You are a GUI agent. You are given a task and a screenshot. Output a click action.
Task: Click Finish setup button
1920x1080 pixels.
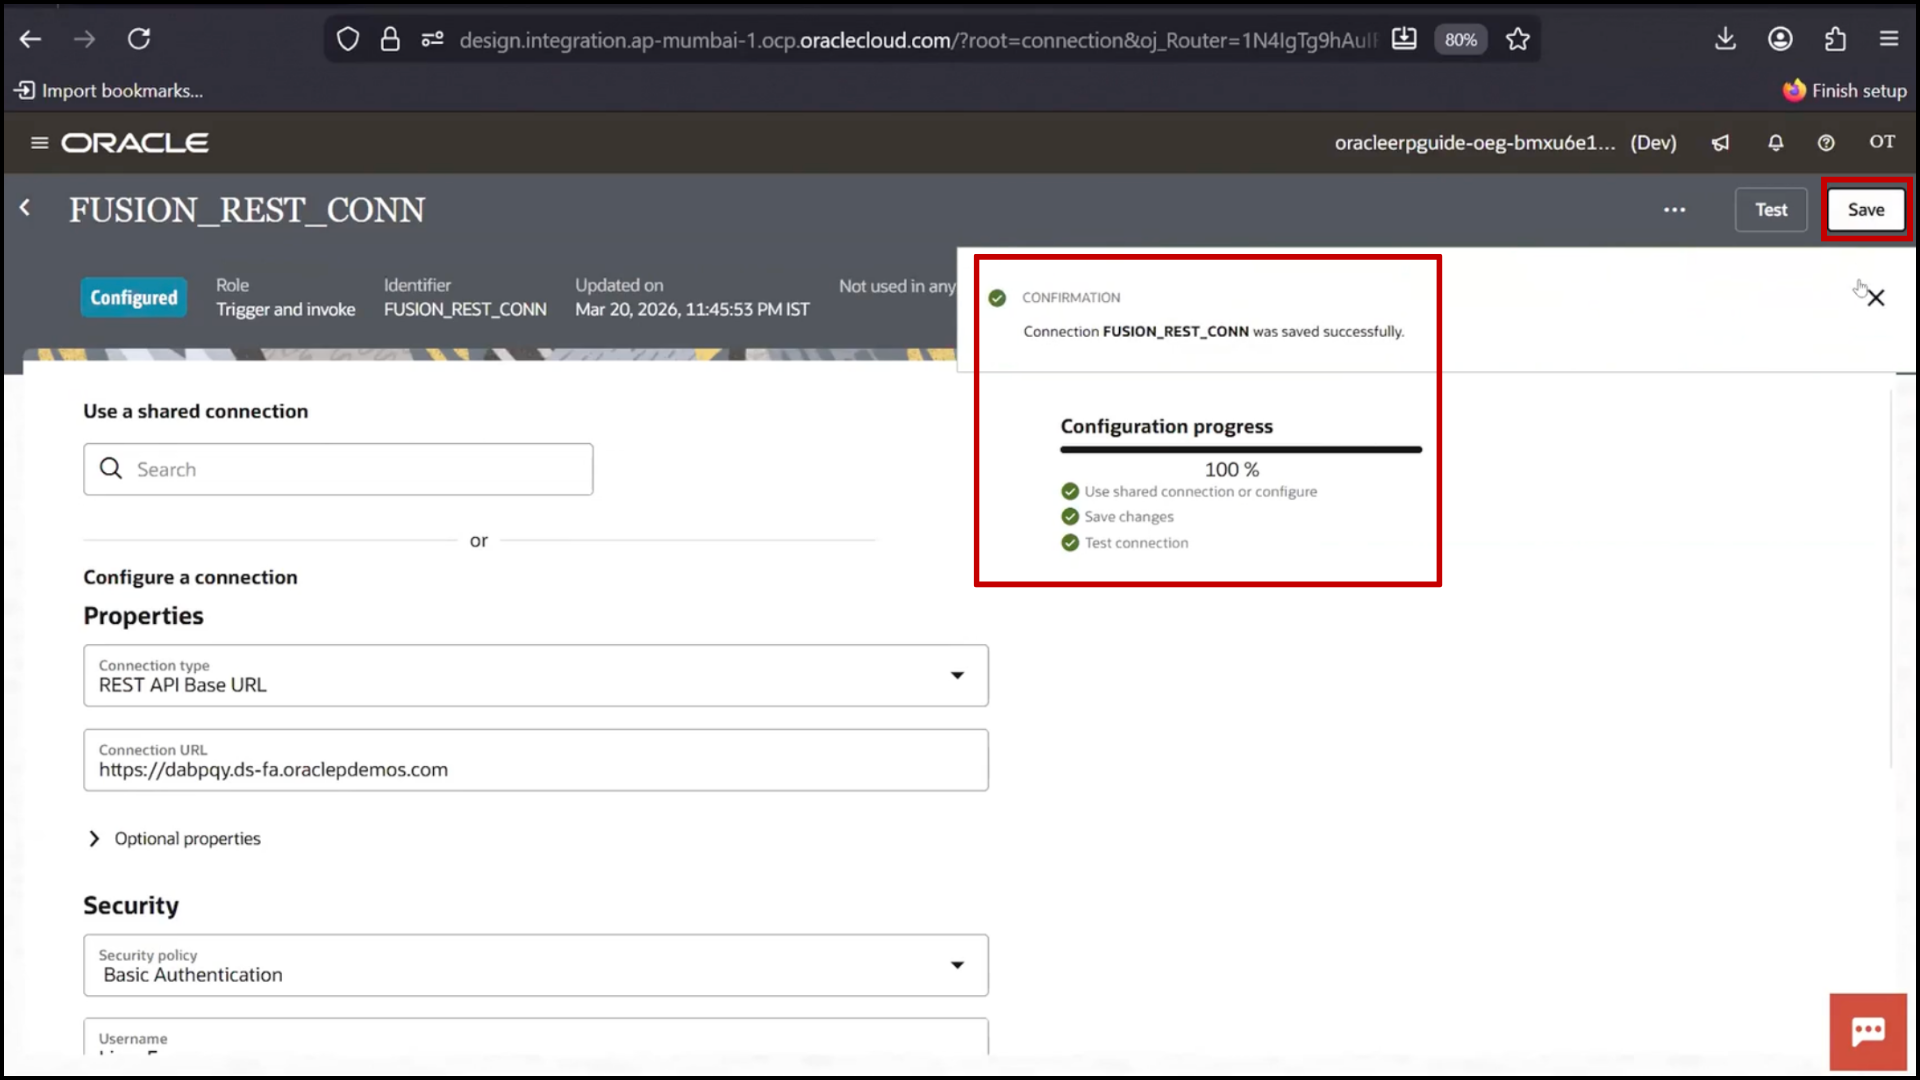click(x=1845, y=91)
